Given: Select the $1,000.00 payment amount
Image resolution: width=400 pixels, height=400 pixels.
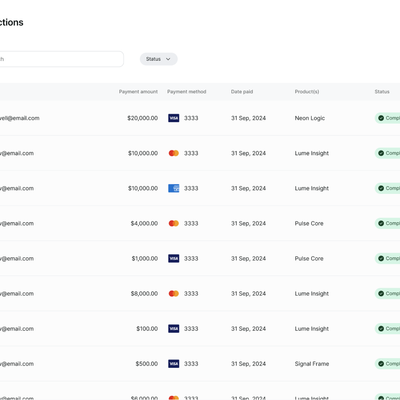Looking at the screenshot, I should click(x=145, y=258).
